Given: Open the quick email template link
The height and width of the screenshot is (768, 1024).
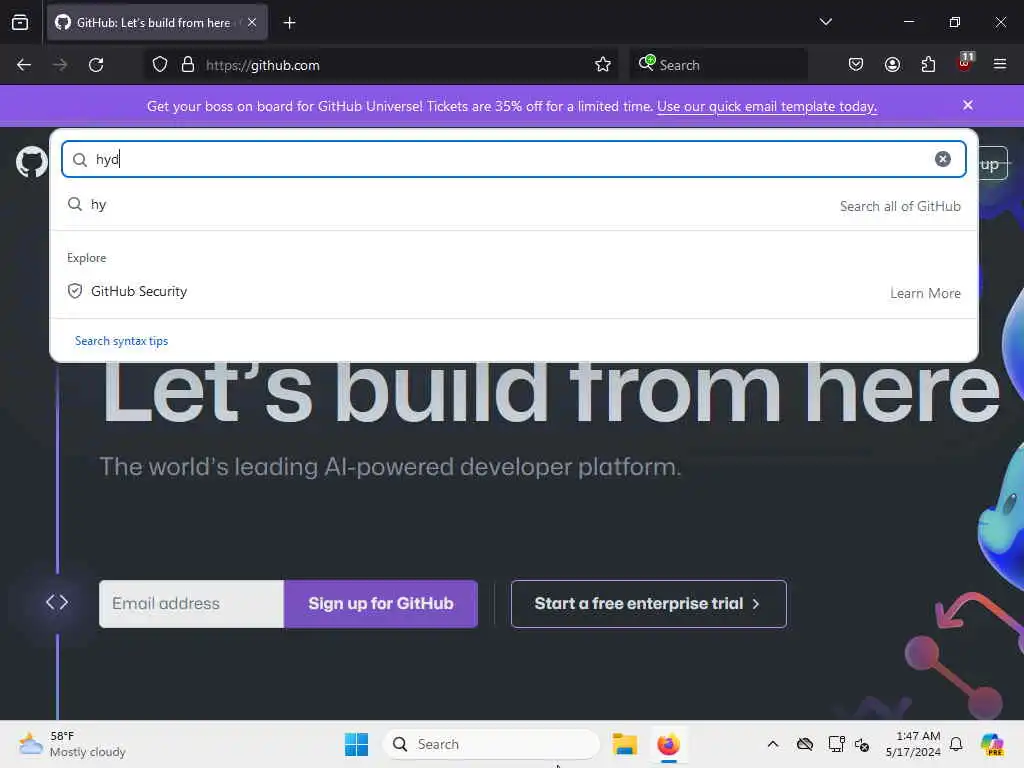Looking at the screenshot, I should [x=767, y=106].
